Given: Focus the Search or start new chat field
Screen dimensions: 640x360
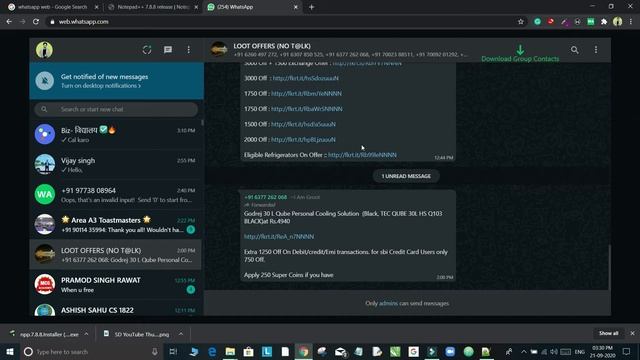Looking at the screenshot, I should (116, 109).
